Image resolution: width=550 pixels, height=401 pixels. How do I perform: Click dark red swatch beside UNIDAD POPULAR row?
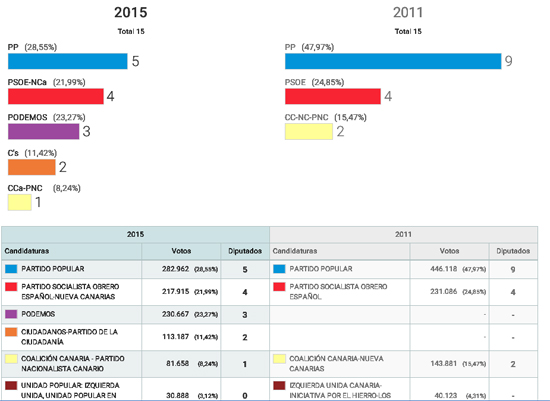11,386
